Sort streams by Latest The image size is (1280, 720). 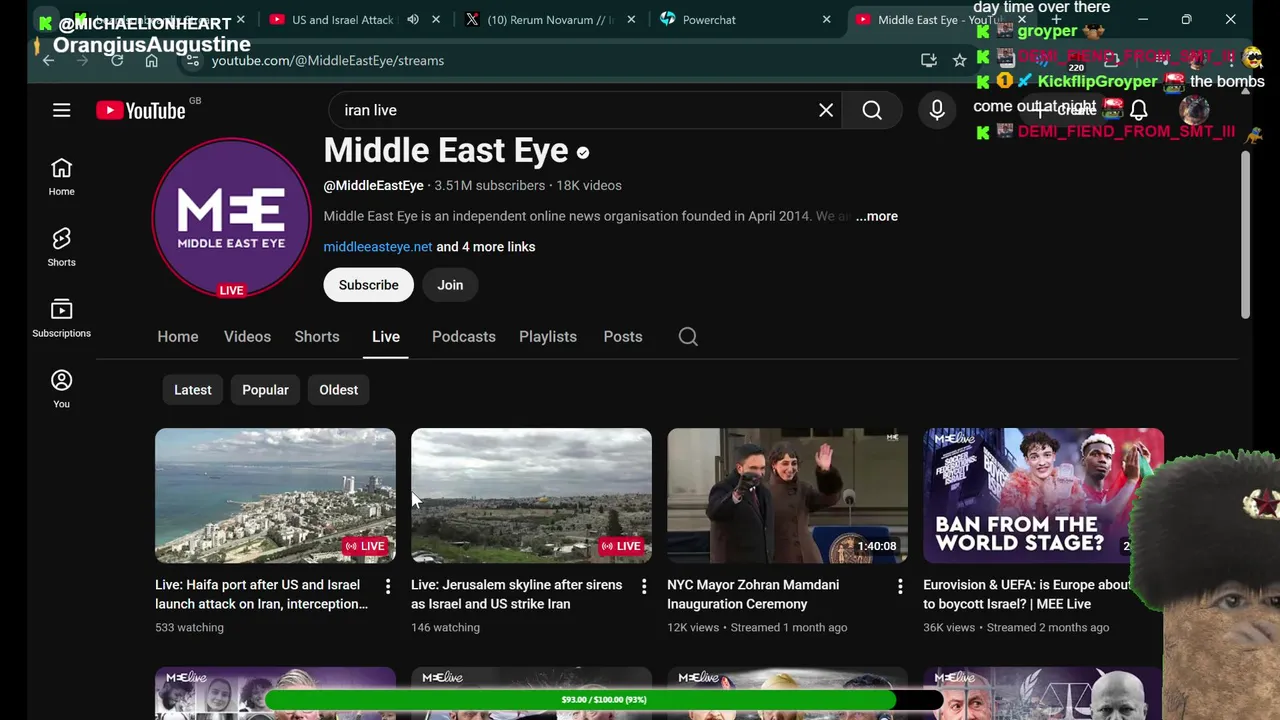point(193,390)
